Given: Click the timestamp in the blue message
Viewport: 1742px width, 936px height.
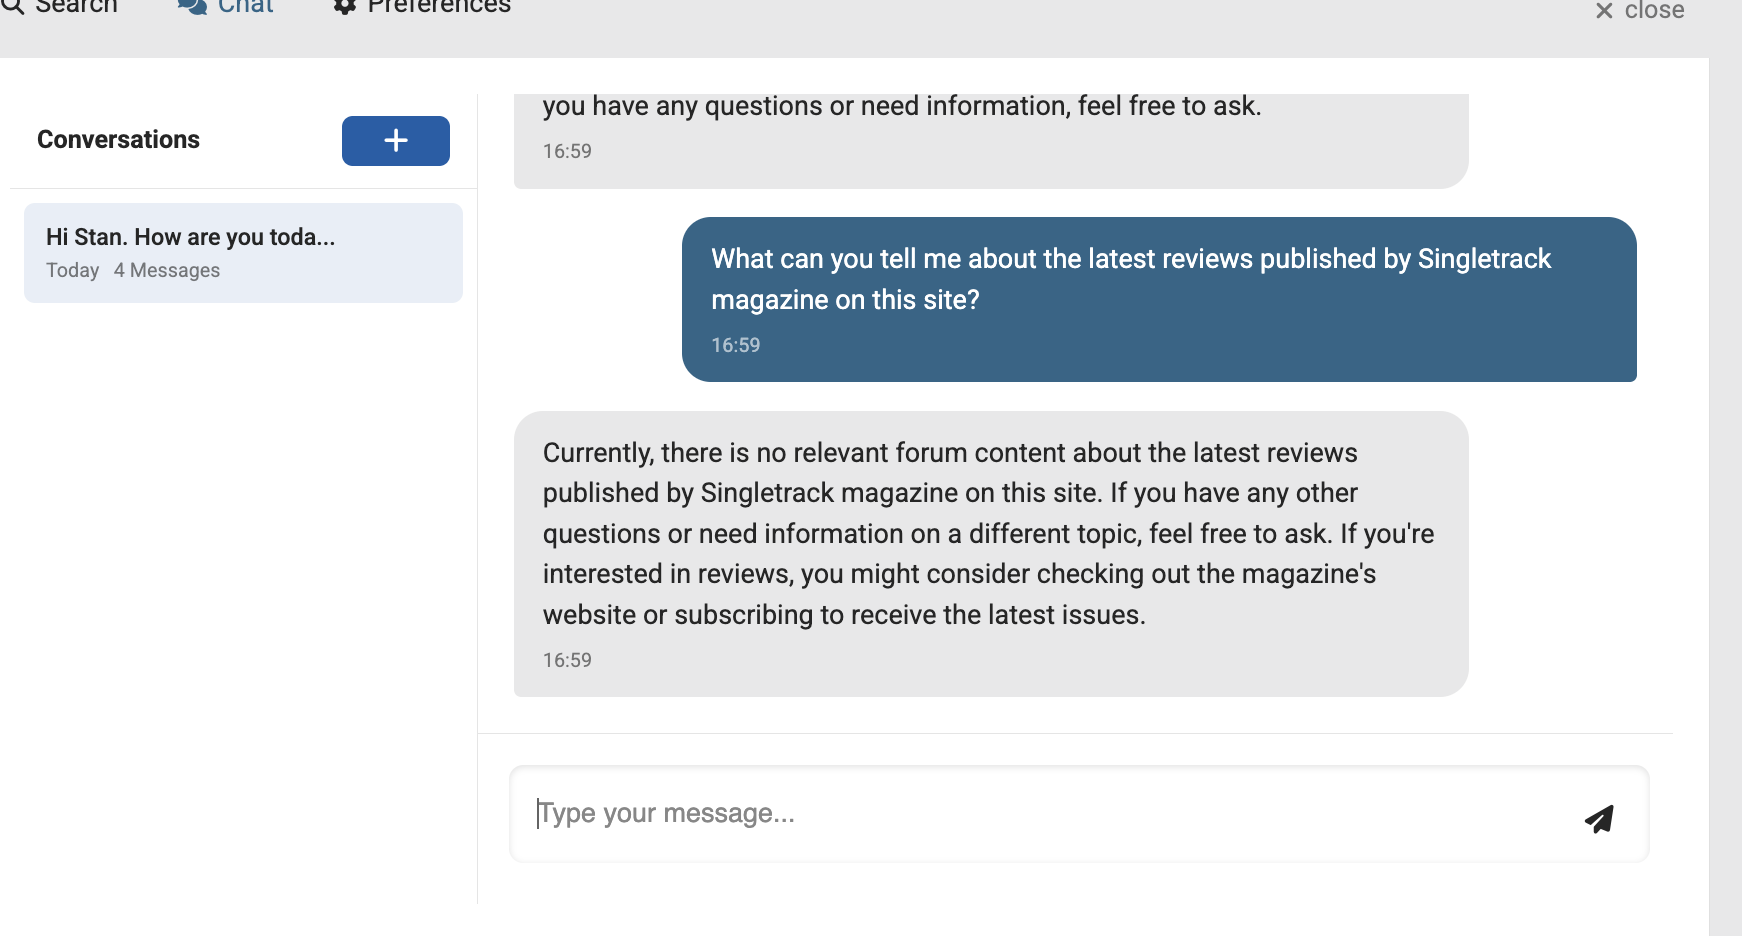Looking at the screenshot, I should (735, 345).
